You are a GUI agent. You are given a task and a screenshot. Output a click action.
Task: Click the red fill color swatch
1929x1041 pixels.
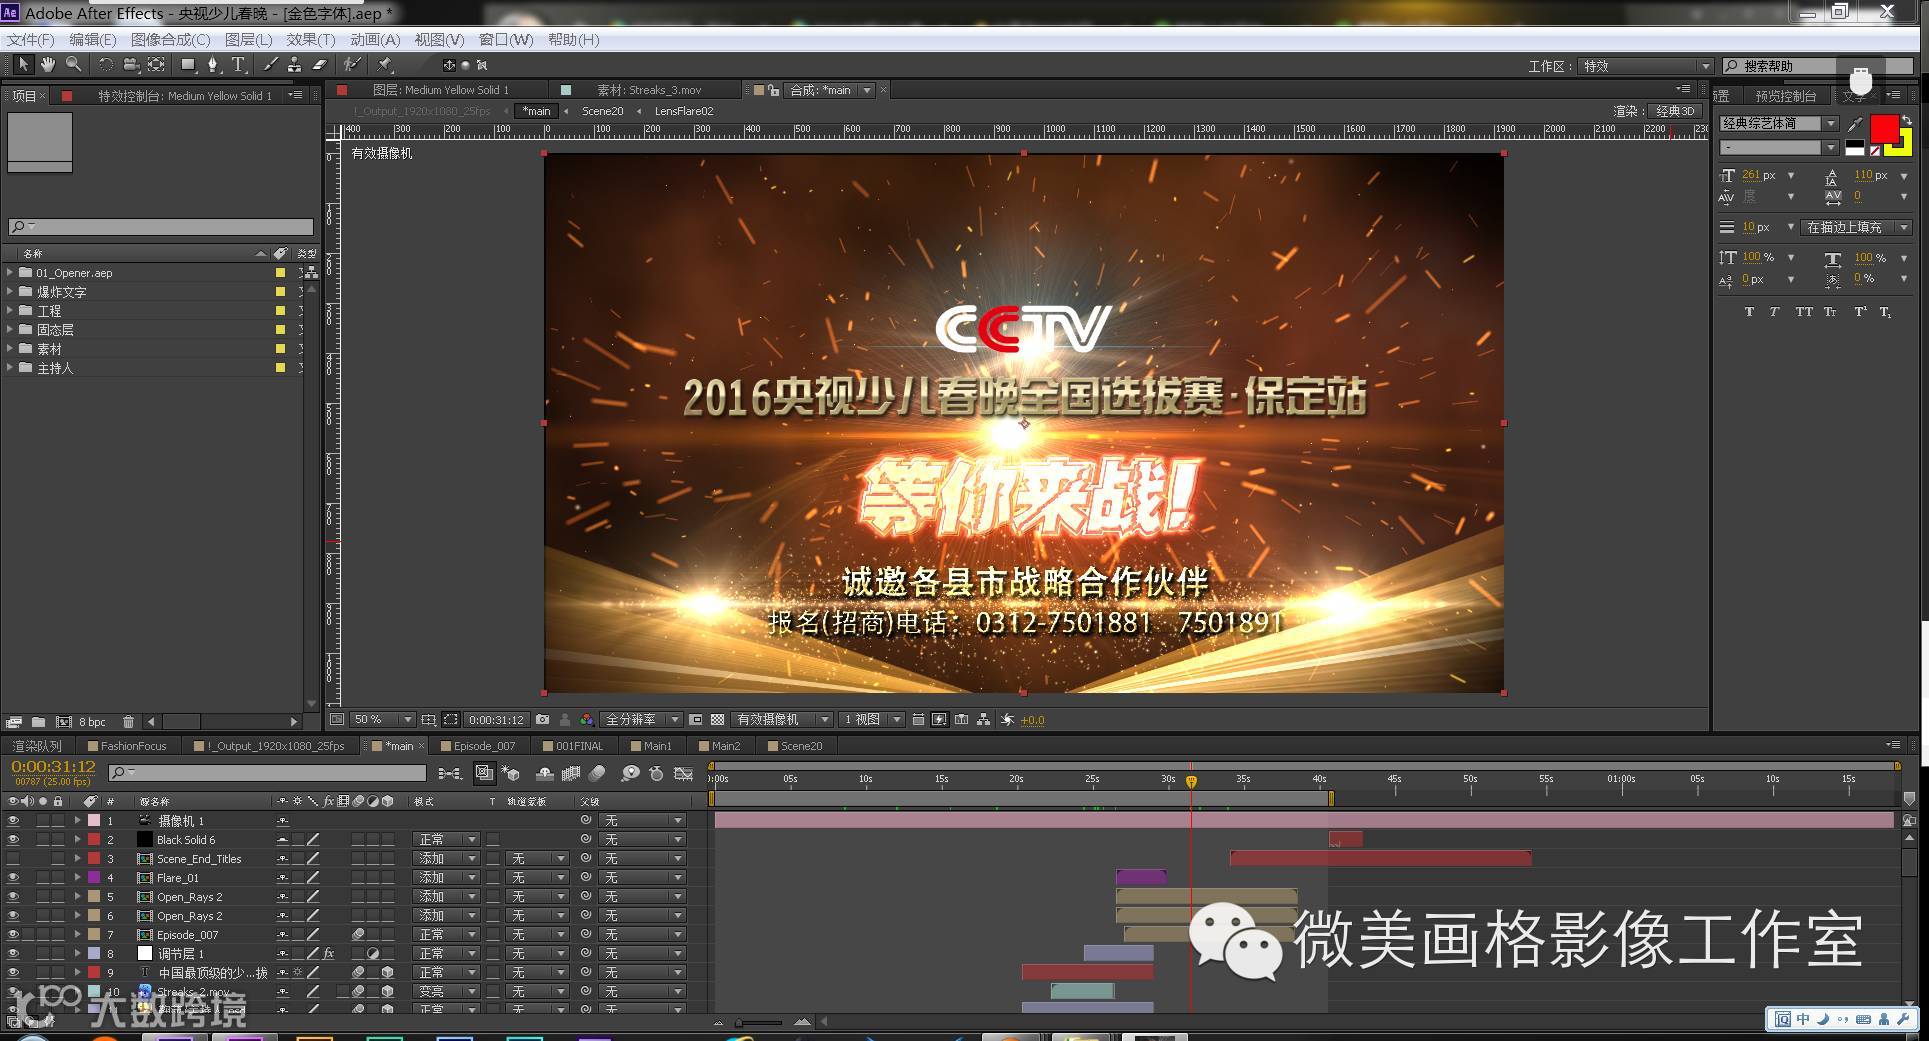point(1885,129)
